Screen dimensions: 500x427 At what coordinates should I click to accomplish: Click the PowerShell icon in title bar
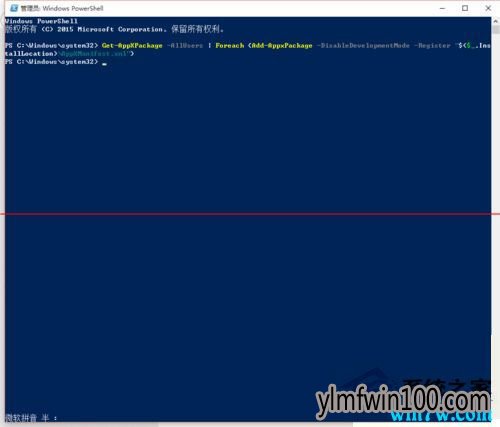[14, 8]
